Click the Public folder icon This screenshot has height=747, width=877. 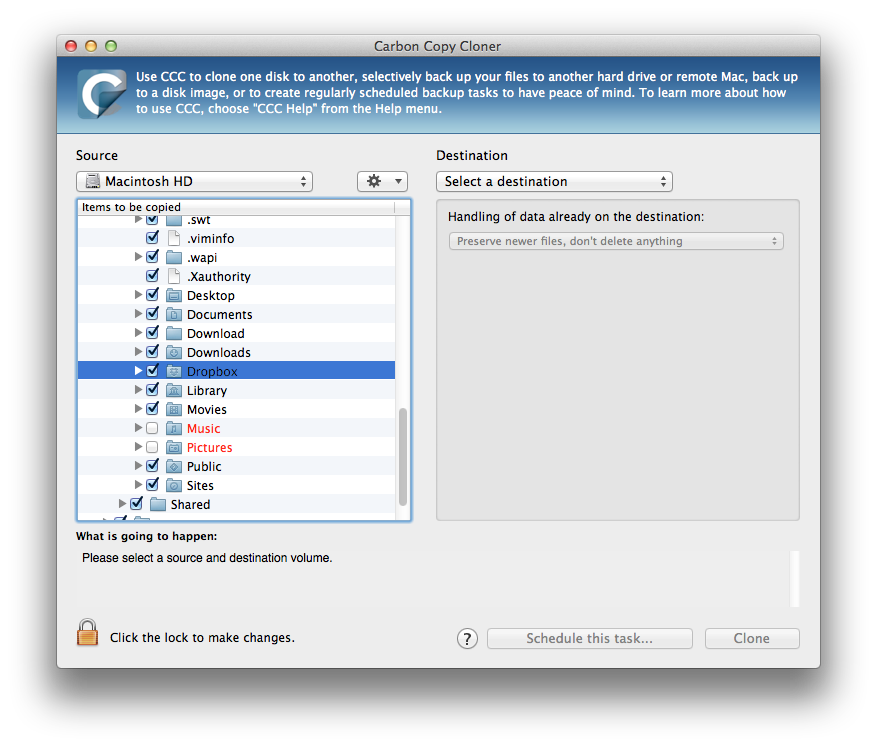point(174,466)
